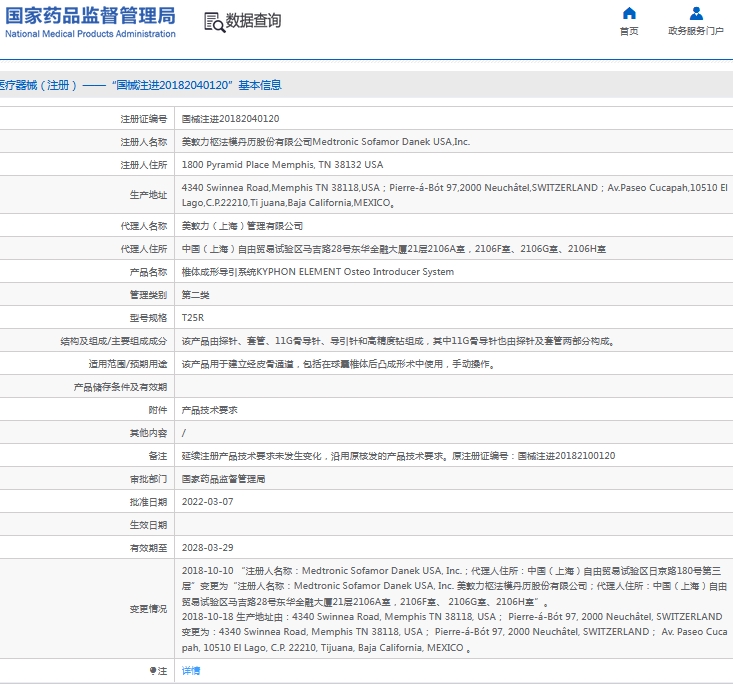This screenshot has width=733, height=684.
Task: Click the NMPA site logo
Action: 90,22
